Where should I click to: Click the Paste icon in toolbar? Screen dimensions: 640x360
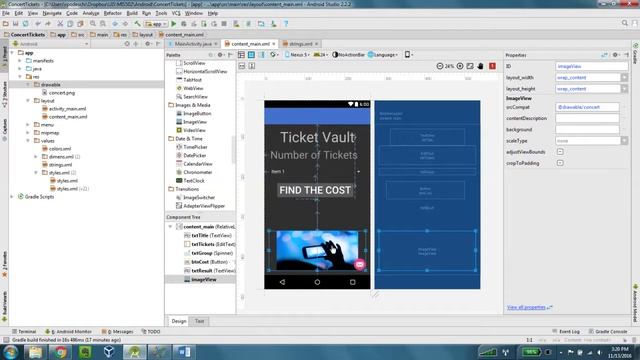pos(80,24)
